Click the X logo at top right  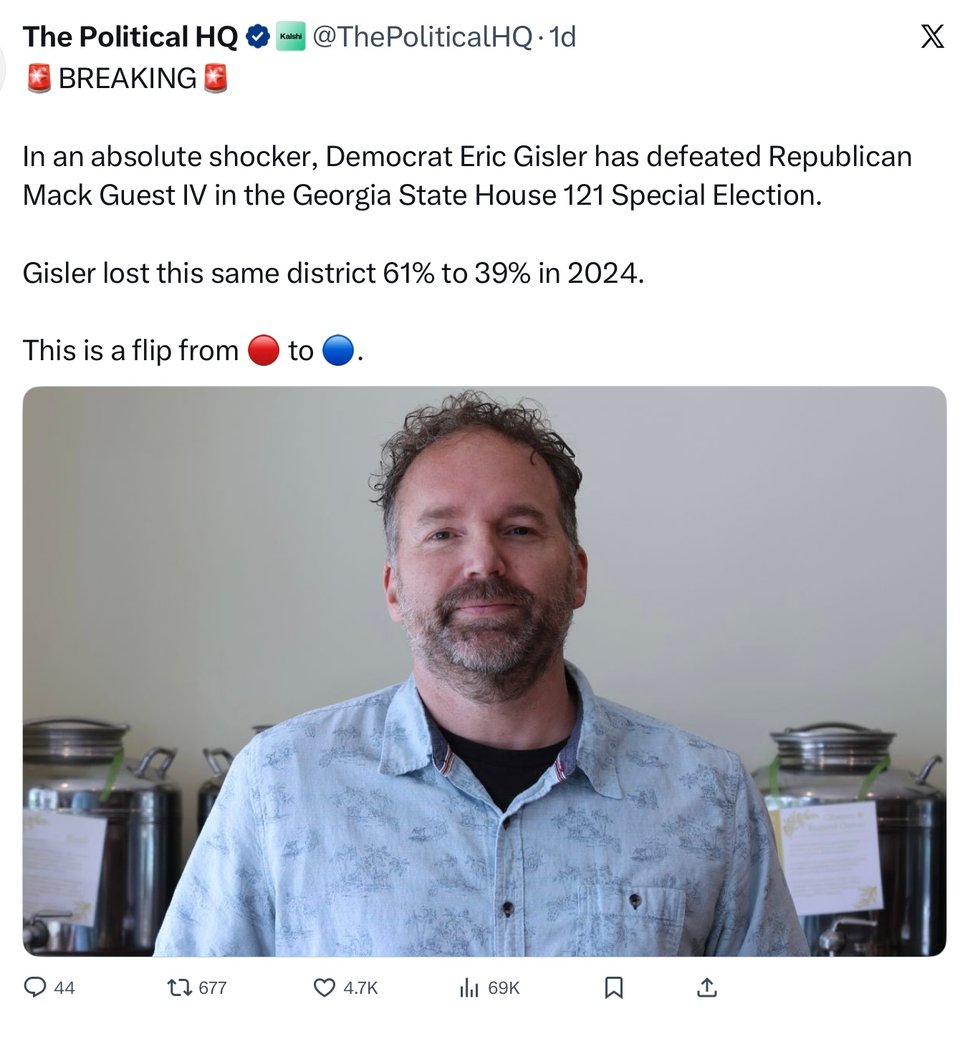(x=931, y=36)
